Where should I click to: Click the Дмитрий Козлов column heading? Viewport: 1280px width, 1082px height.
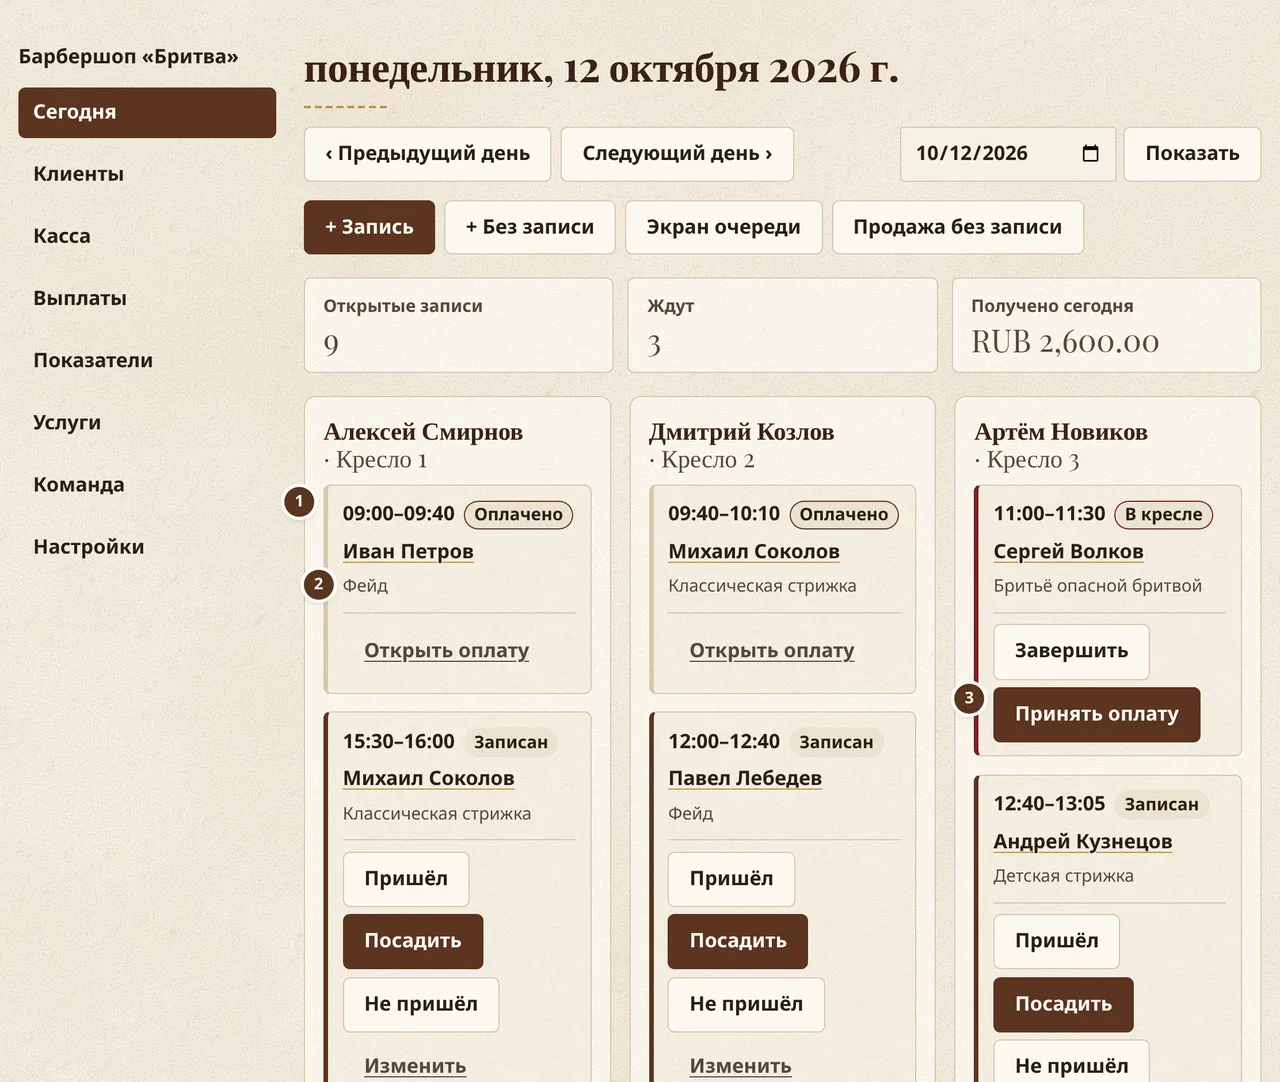741,432
